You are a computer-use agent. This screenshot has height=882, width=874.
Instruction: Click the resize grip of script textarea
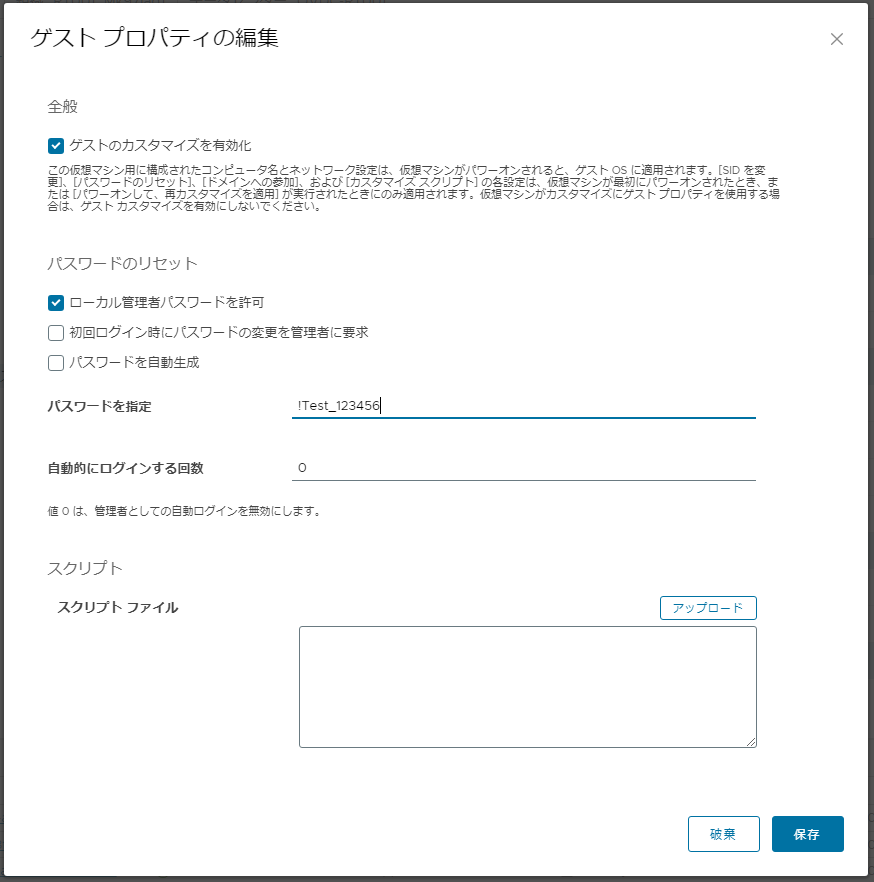pos(751,742)
